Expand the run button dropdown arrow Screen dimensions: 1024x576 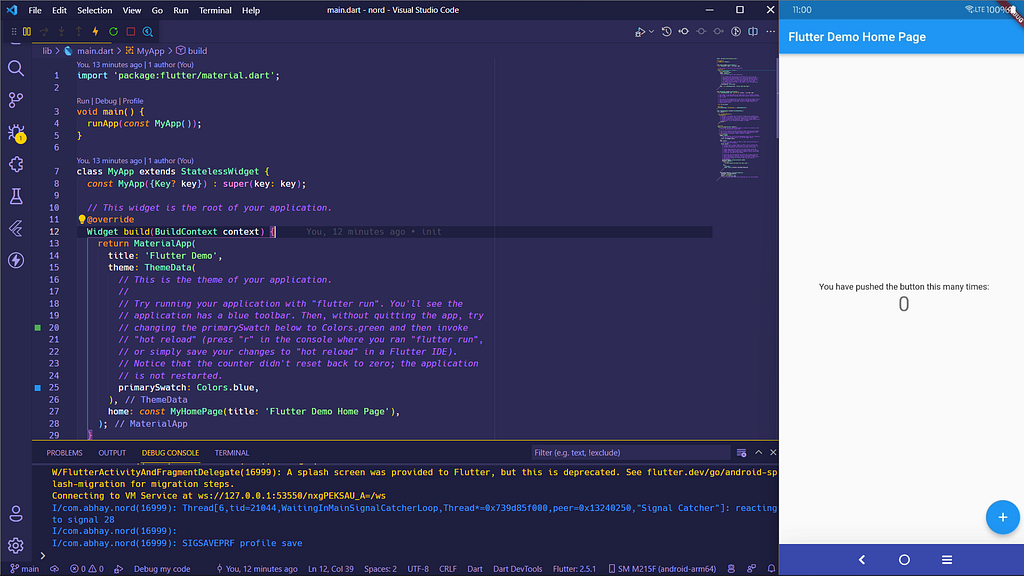(x=651, y=31)
